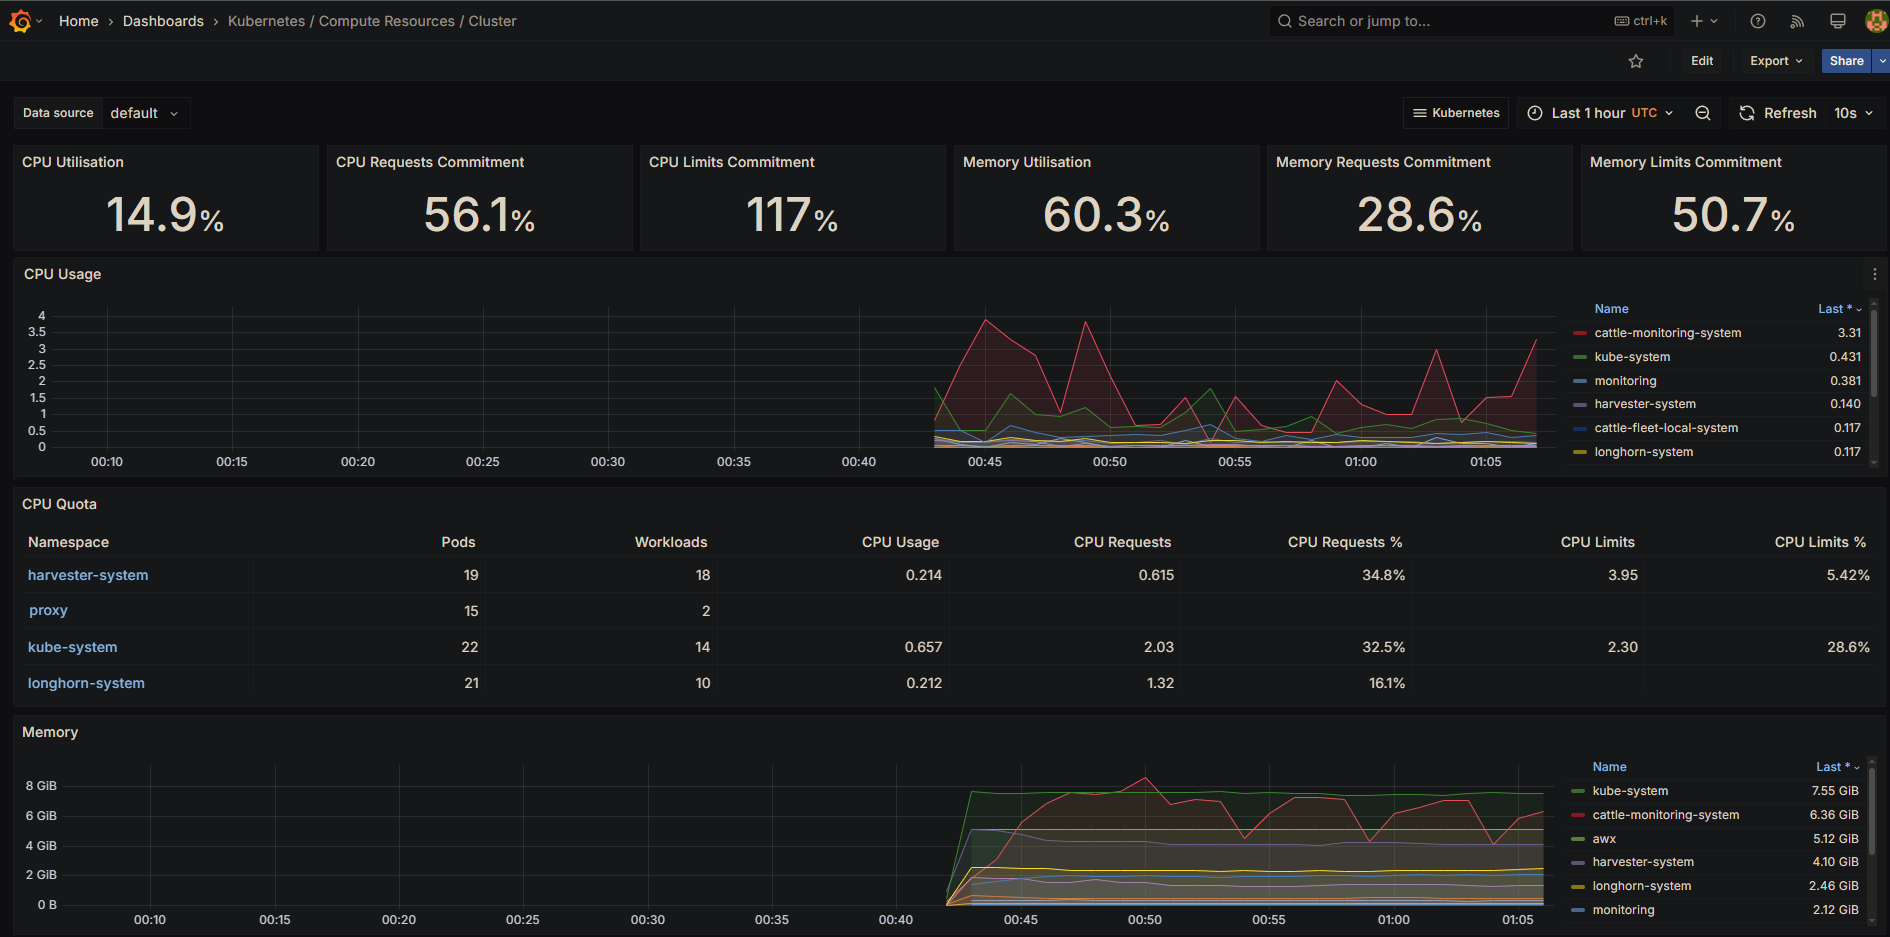
Task: Open kube-system namespace link in CPU Quota
Action: point(72,647)
